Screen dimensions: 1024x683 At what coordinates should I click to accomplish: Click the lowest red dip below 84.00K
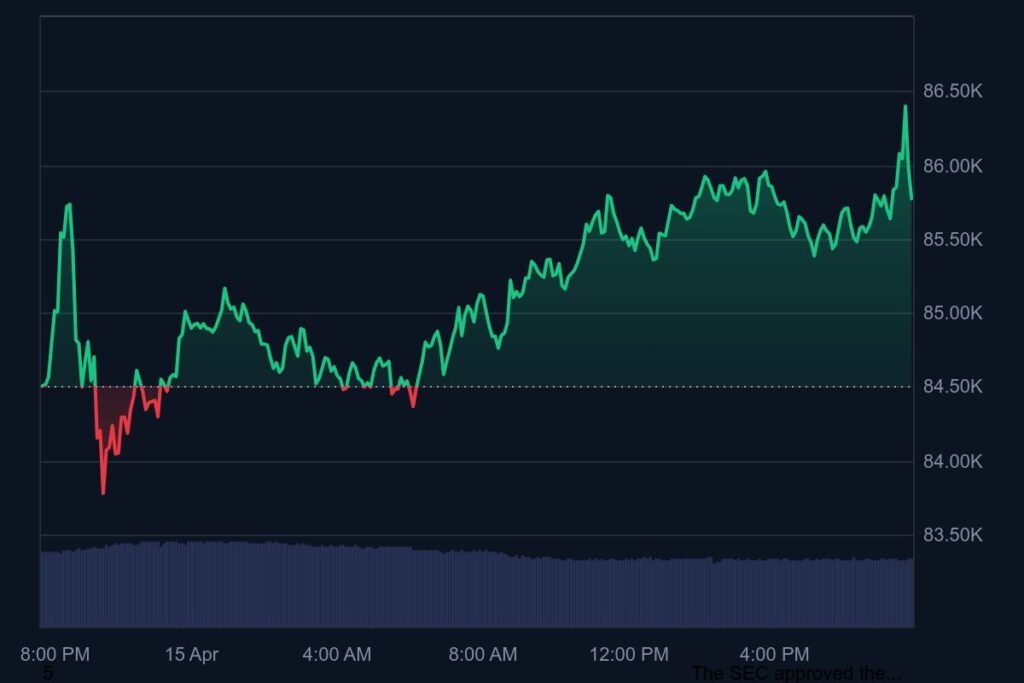pyautogui.click(x=103, y=492)
